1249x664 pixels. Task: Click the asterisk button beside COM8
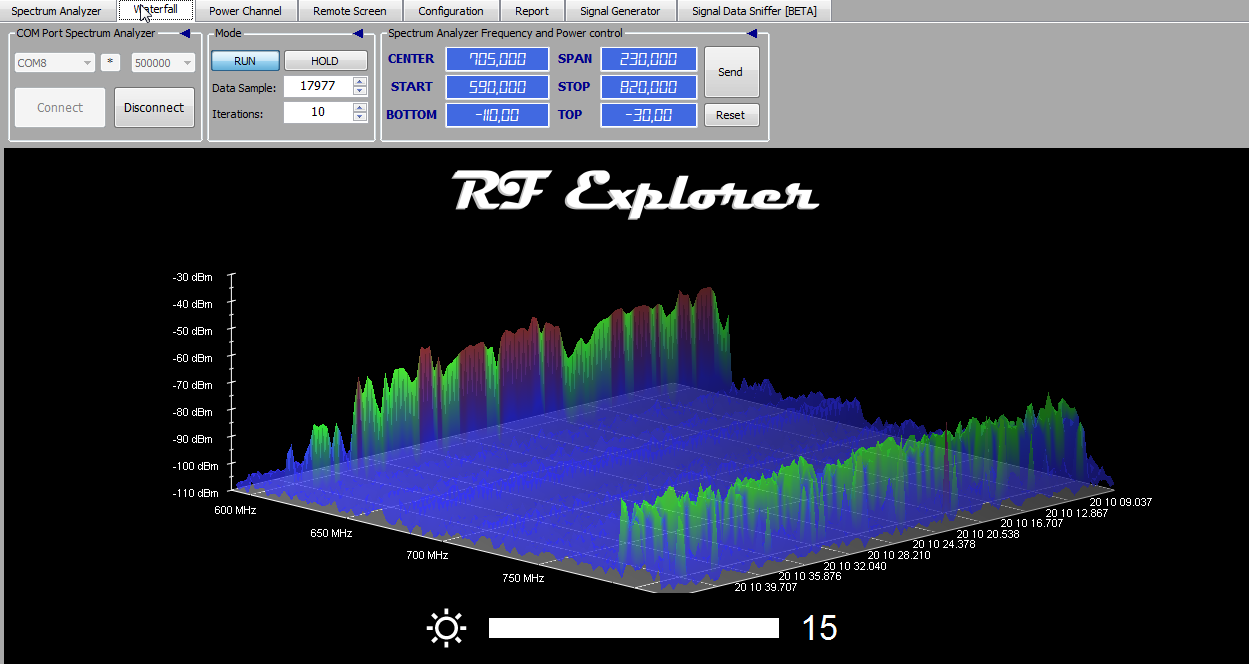click(x=111, y=62)
